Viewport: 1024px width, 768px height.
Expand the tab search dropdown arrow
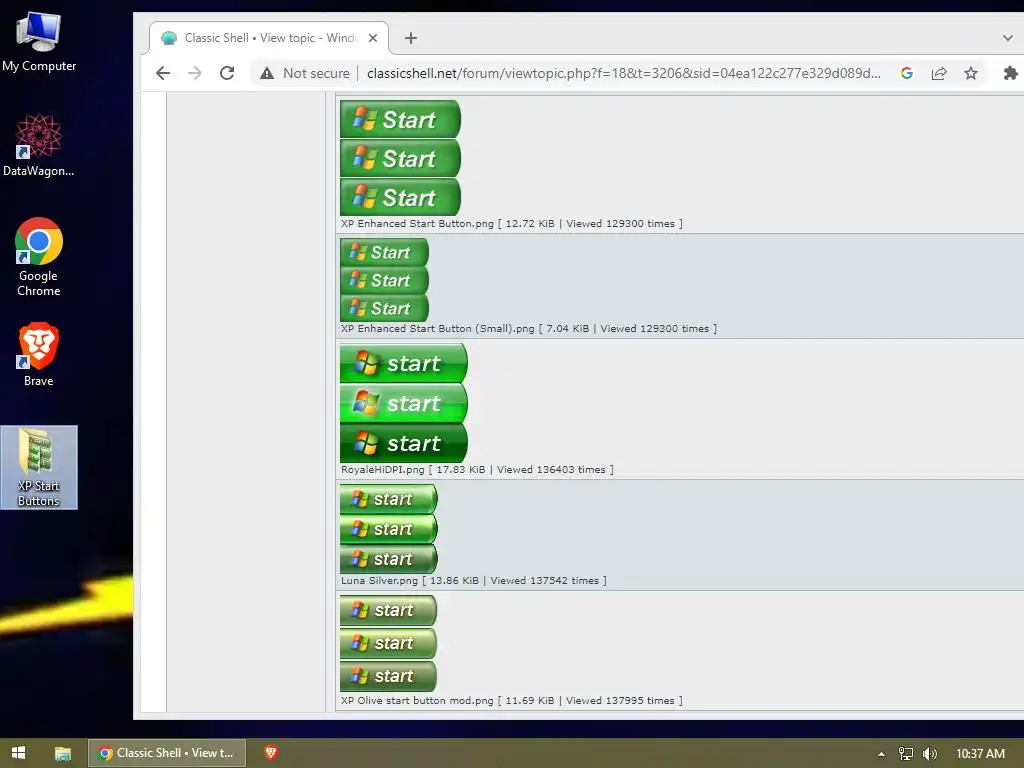pyautogui.click(x=1007, y=38)
